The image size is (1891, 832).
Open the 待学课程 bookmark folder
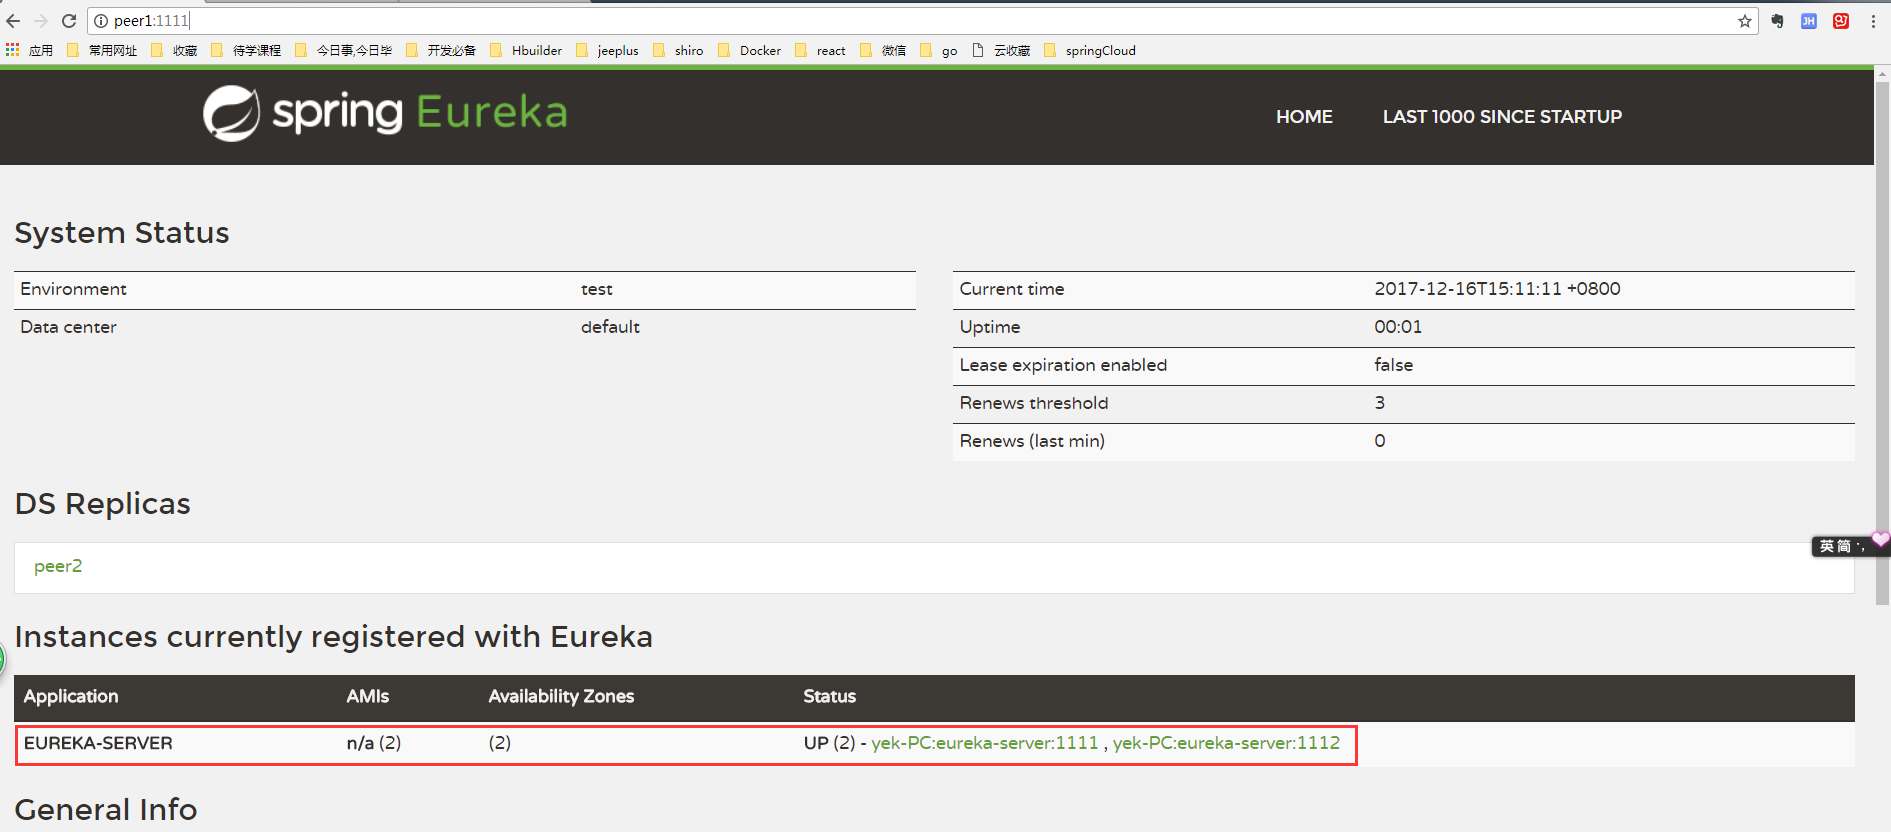[x=246, y=50]
